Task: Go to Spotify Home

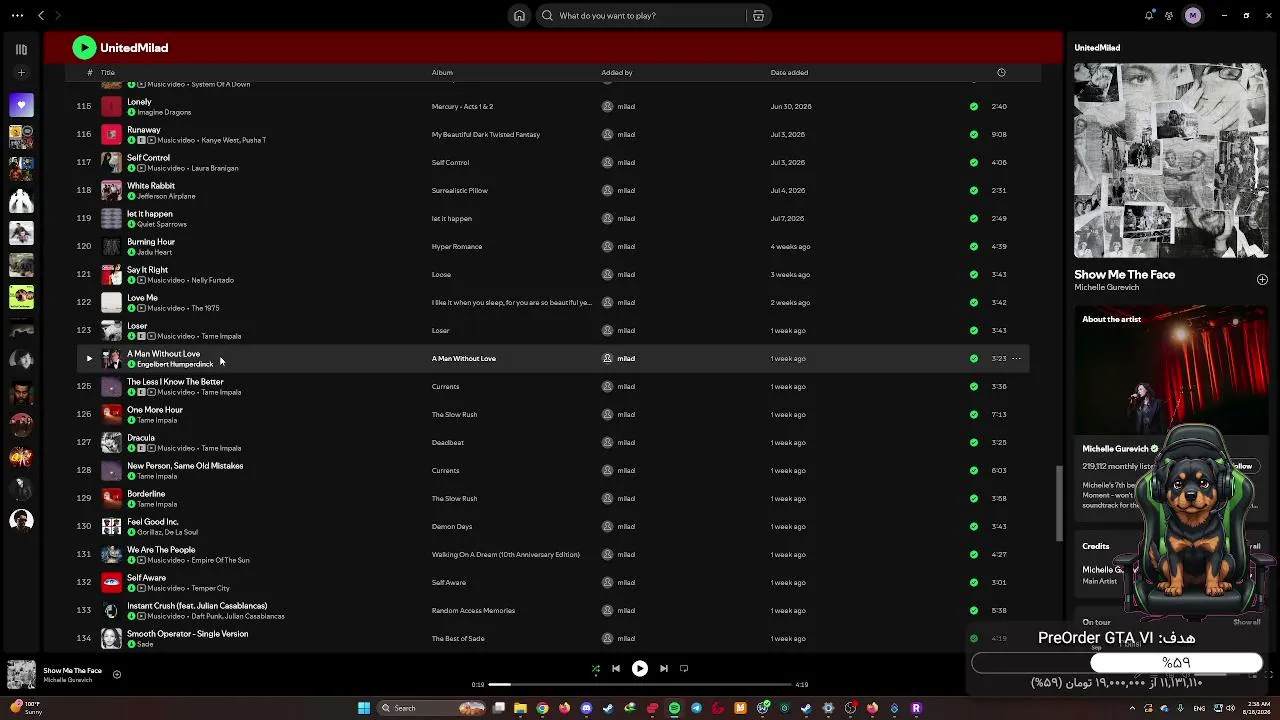Action: pyautogui.click(x=519, y=16)
